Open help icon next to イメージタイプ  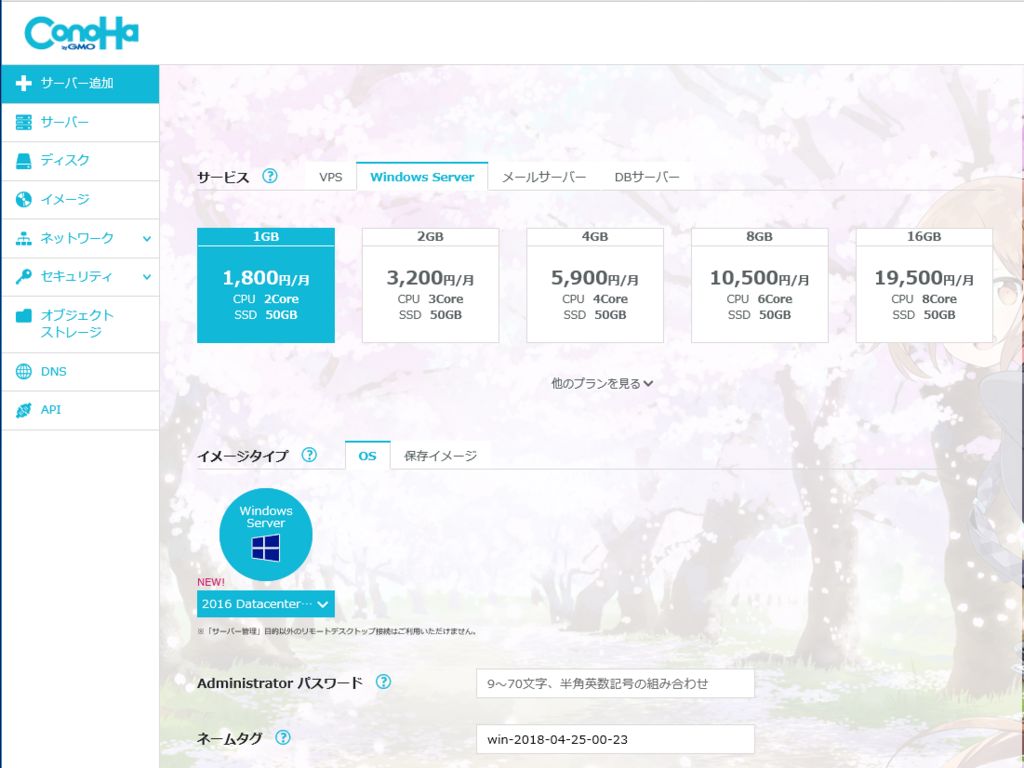click(x=309, y=455)
